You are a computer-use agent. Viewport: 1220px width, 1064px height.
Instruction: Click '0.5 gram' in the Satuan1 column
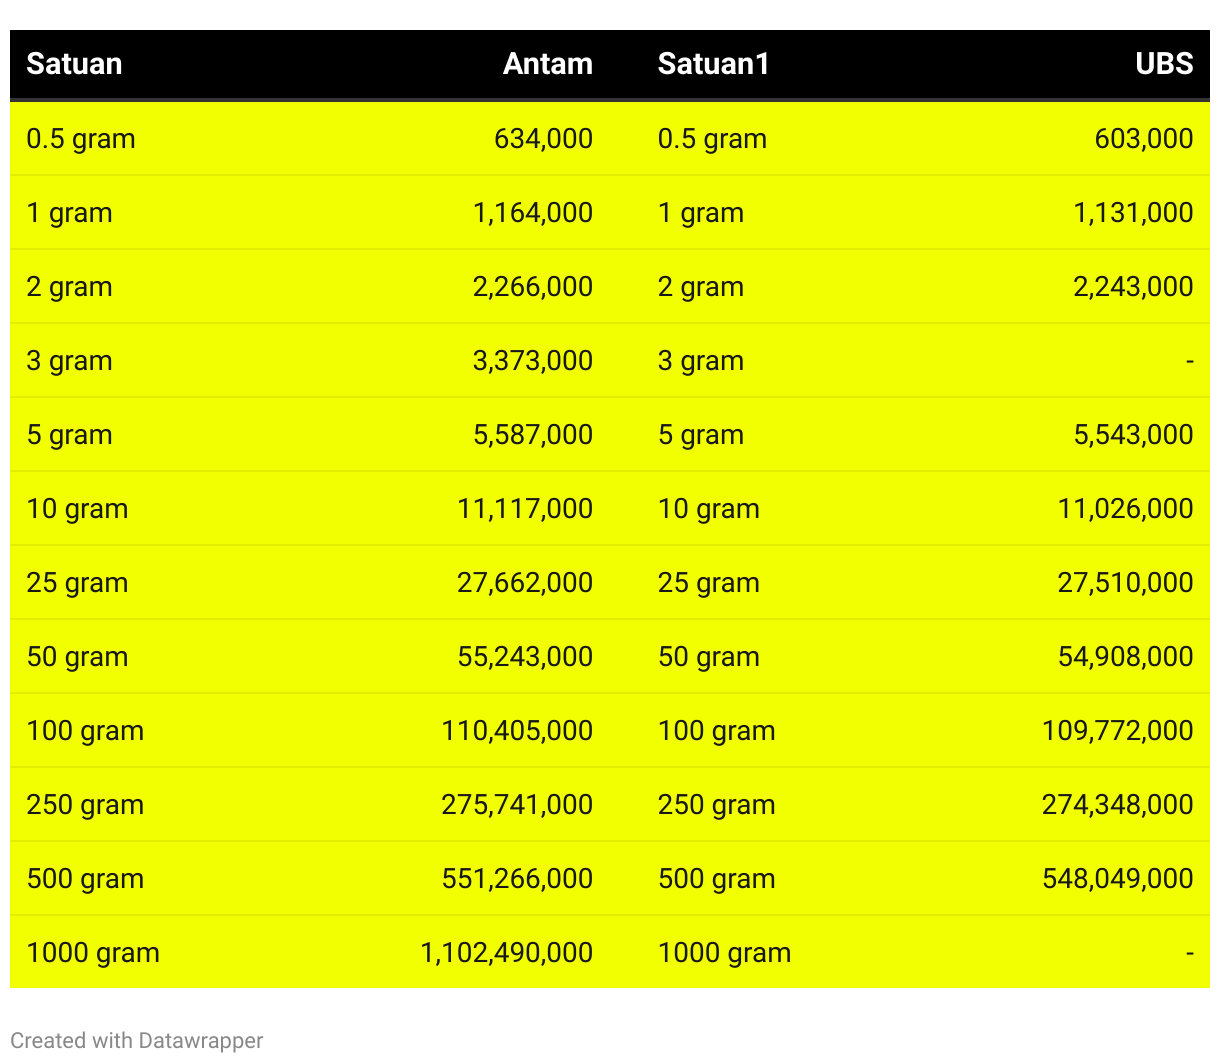[712, 139]
